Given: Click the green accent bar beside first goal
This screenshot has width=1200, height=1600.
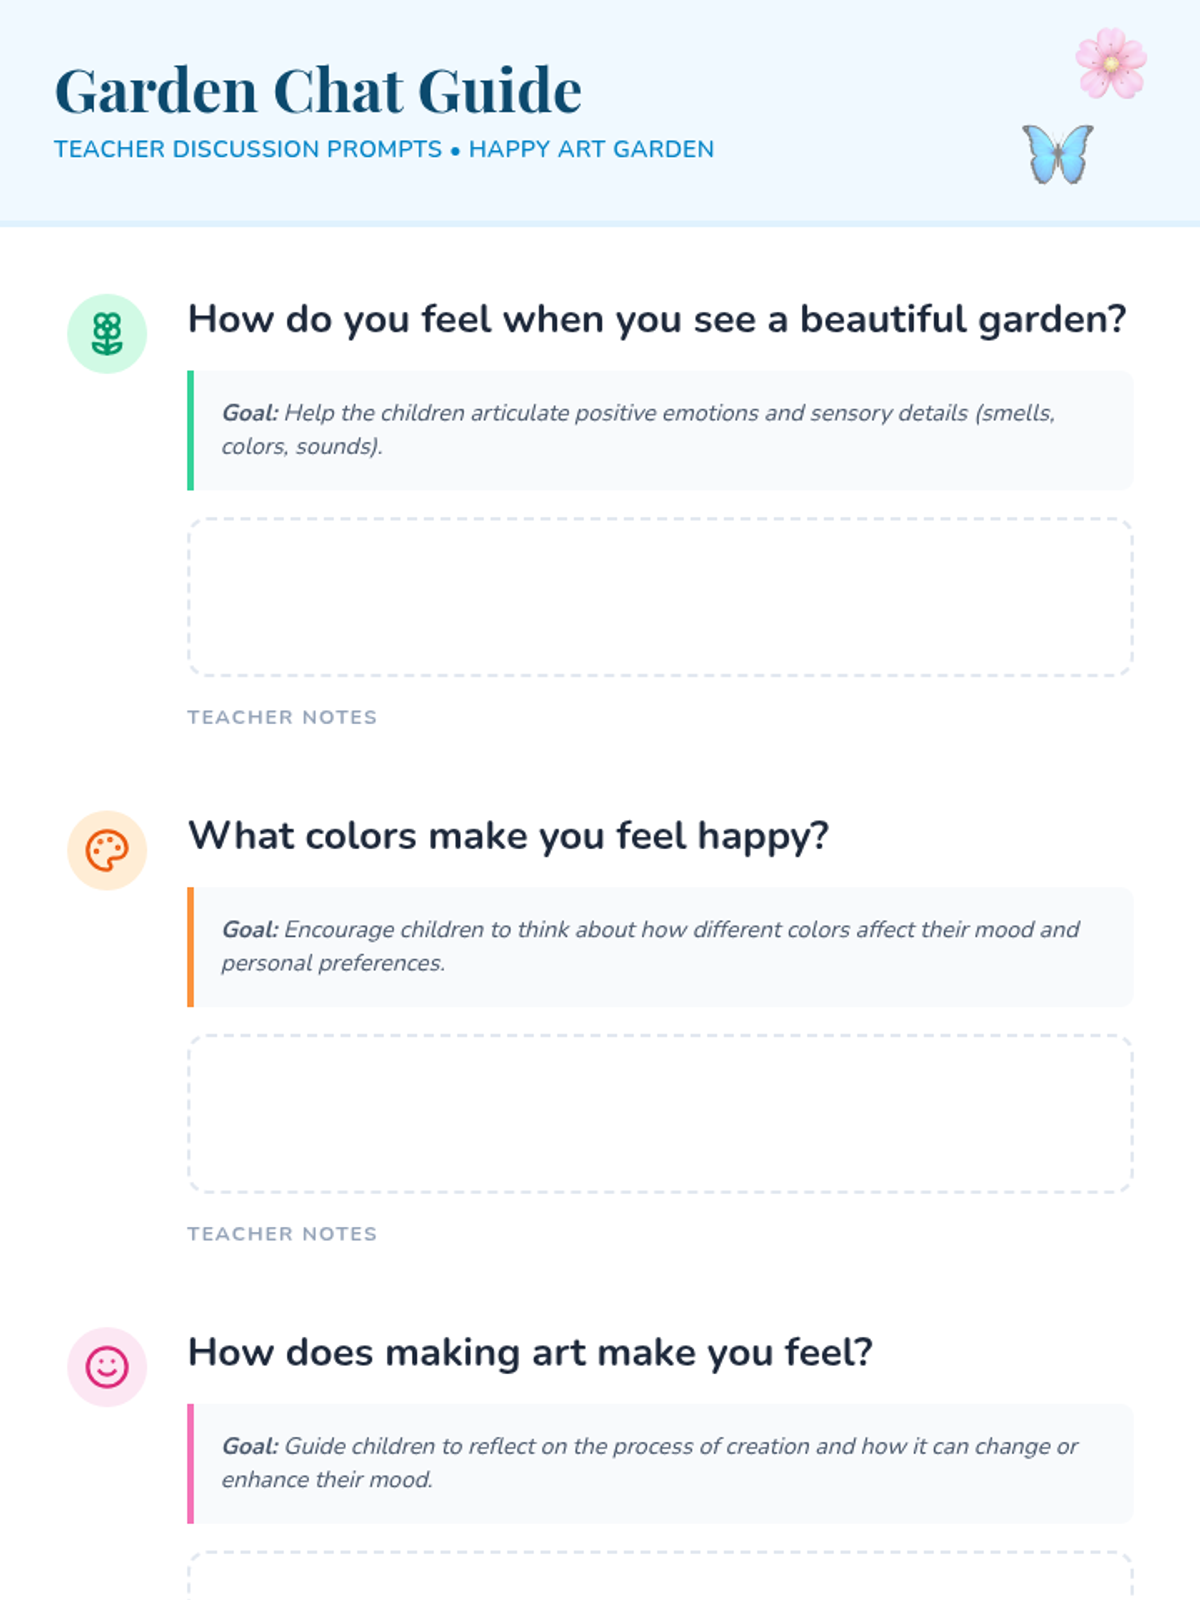Looking at the screenshot, I should click(190, 430).
